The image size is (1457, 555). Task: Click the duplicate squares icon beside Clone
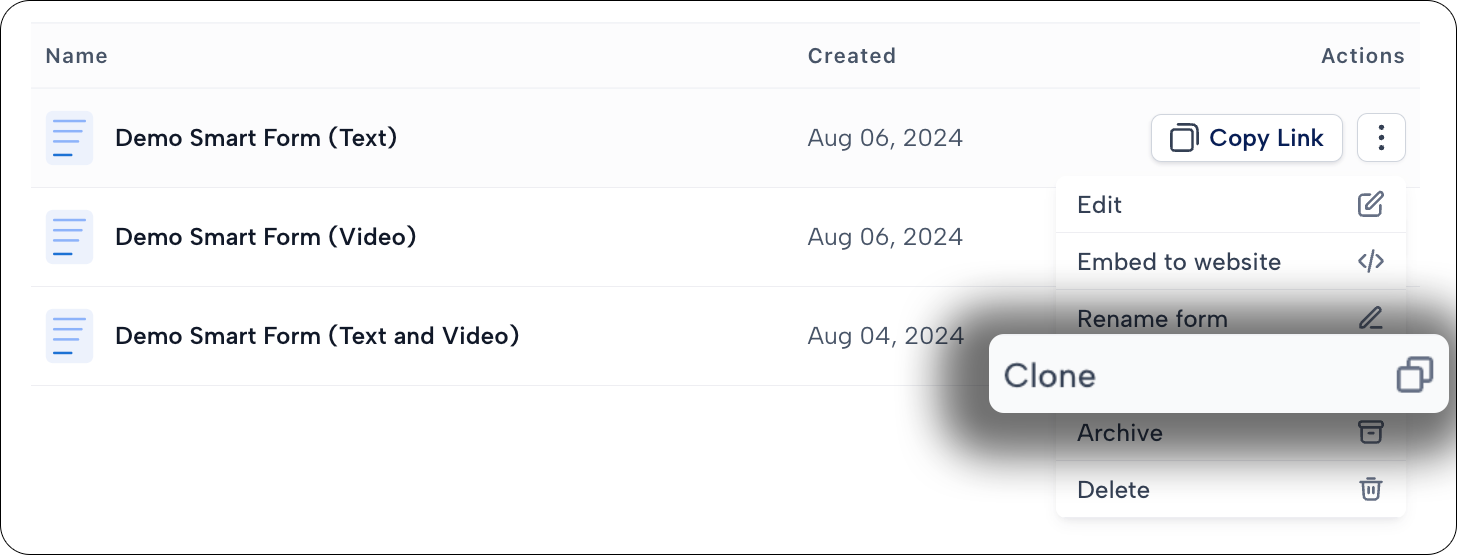pyautogui.click(x=1414, y=375)
